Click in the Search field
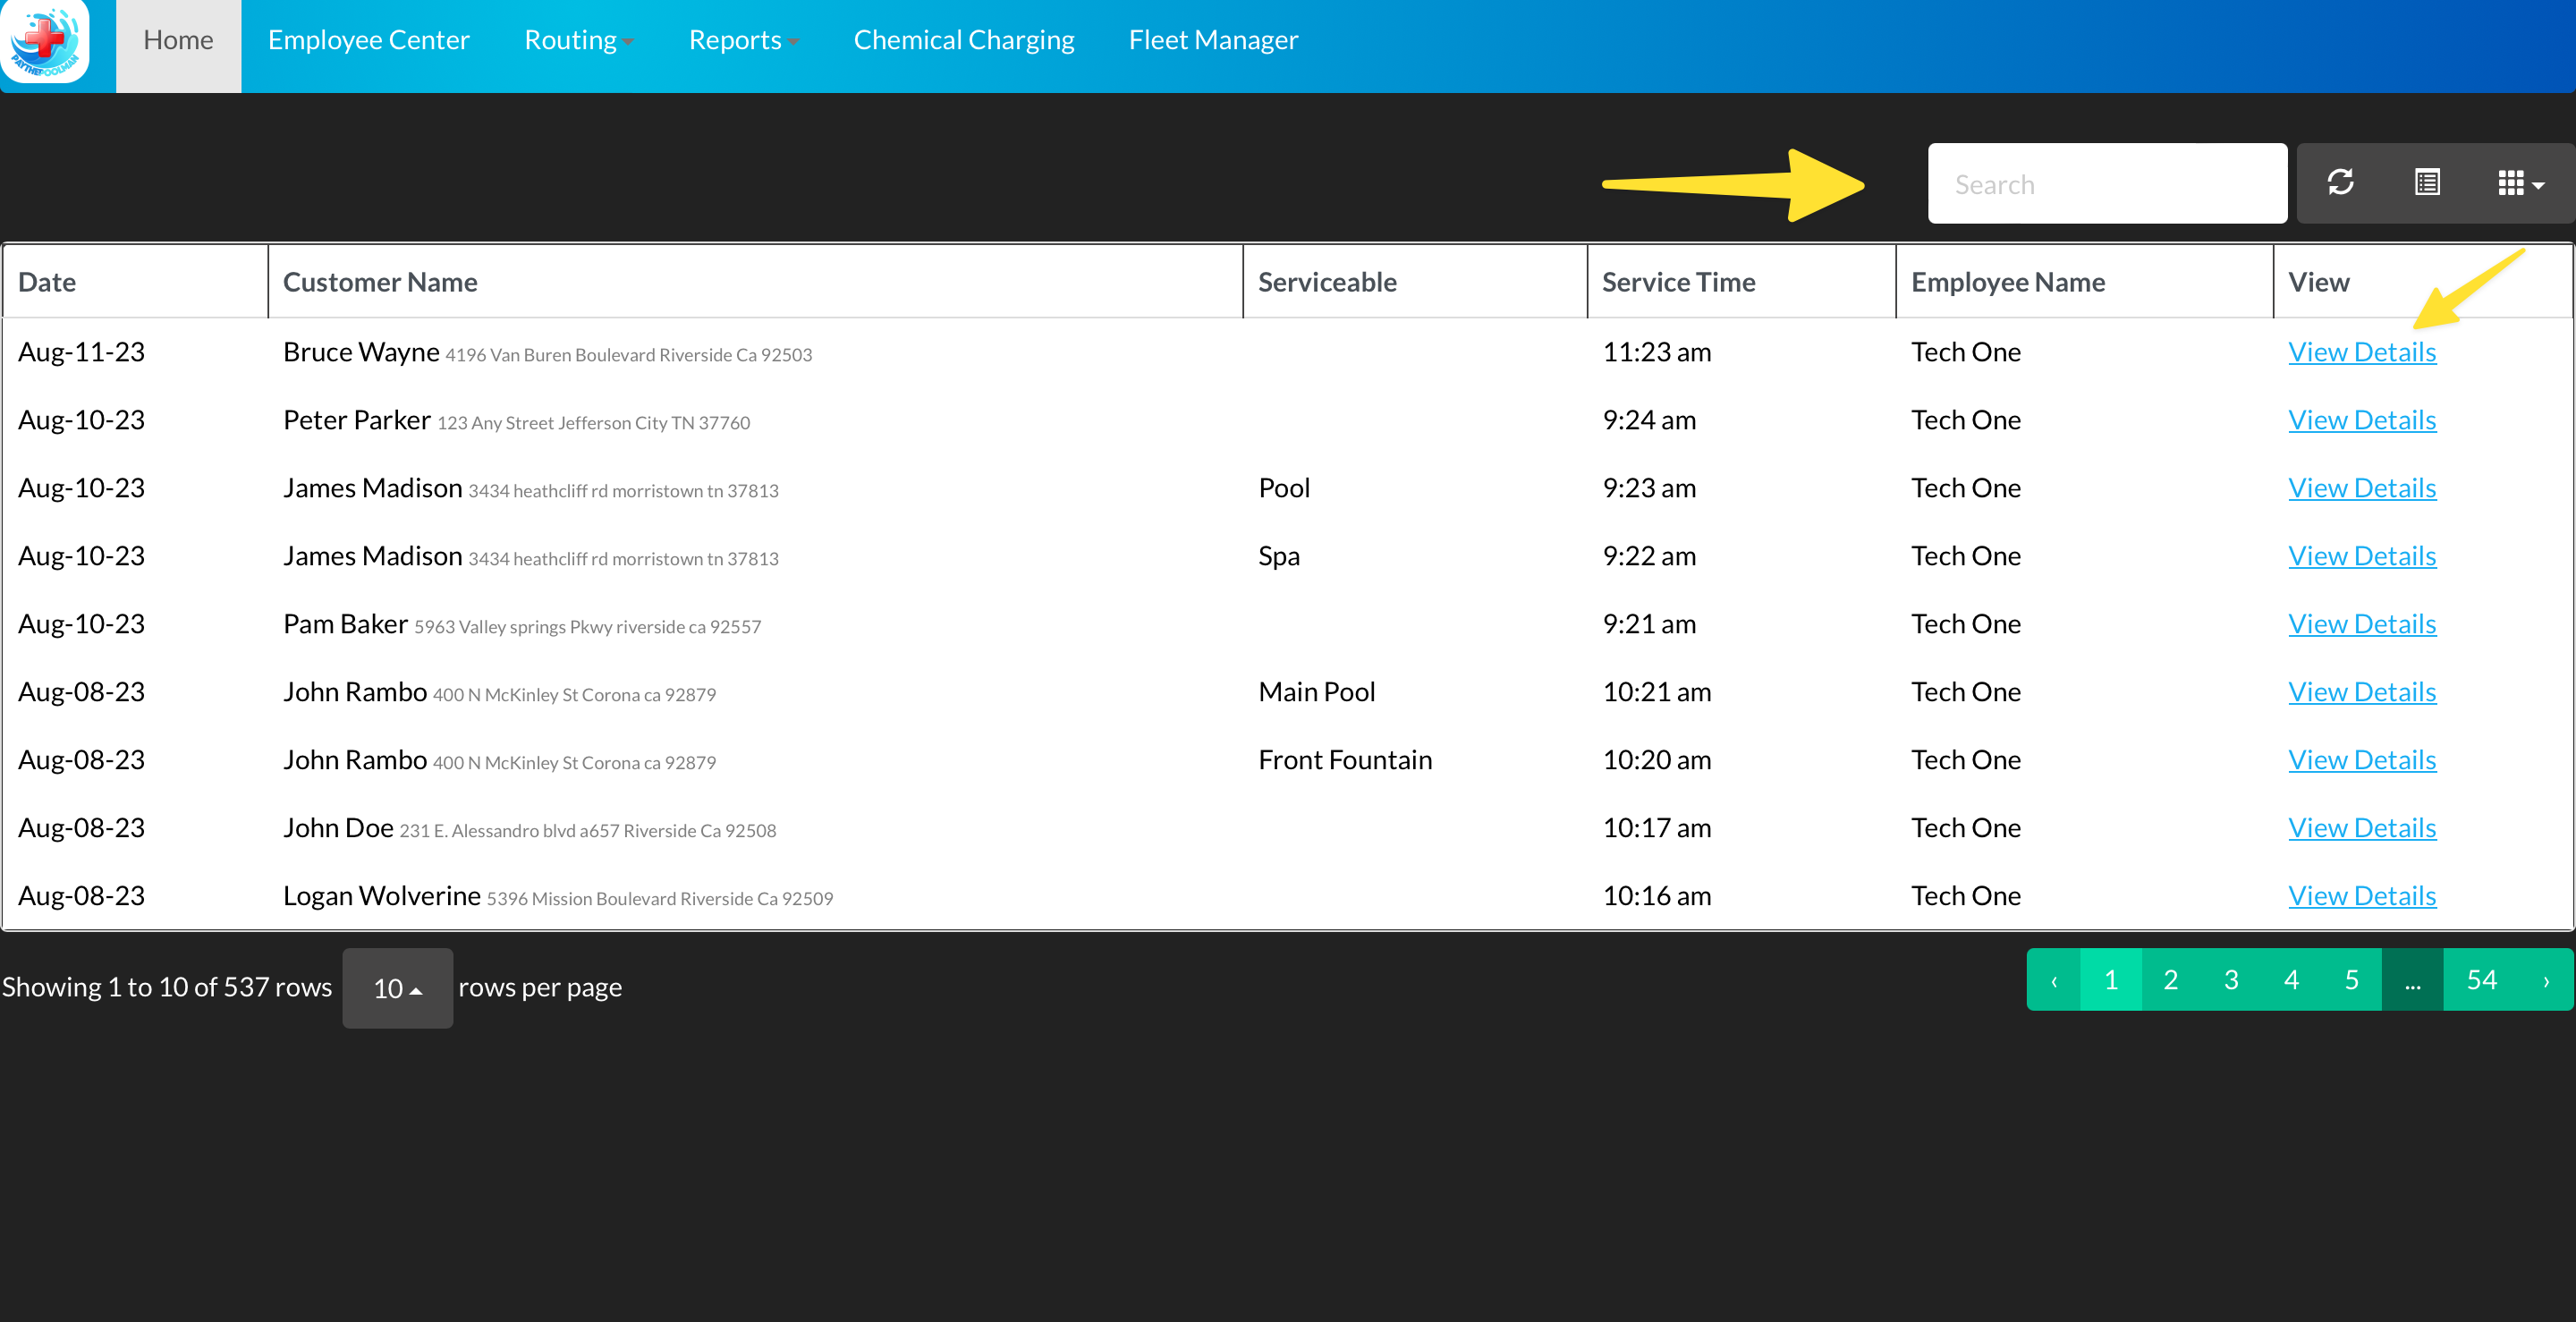Screen dimensions: 2576x1322 point(2106,184)
